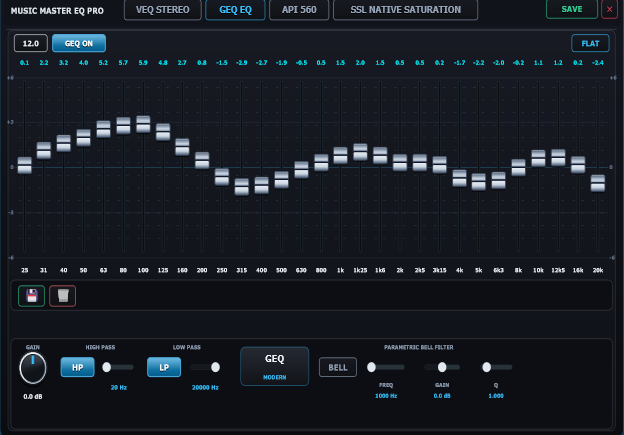Click the 40 Hz band fader
Screen dimensions: 624x435
point(64,143)
